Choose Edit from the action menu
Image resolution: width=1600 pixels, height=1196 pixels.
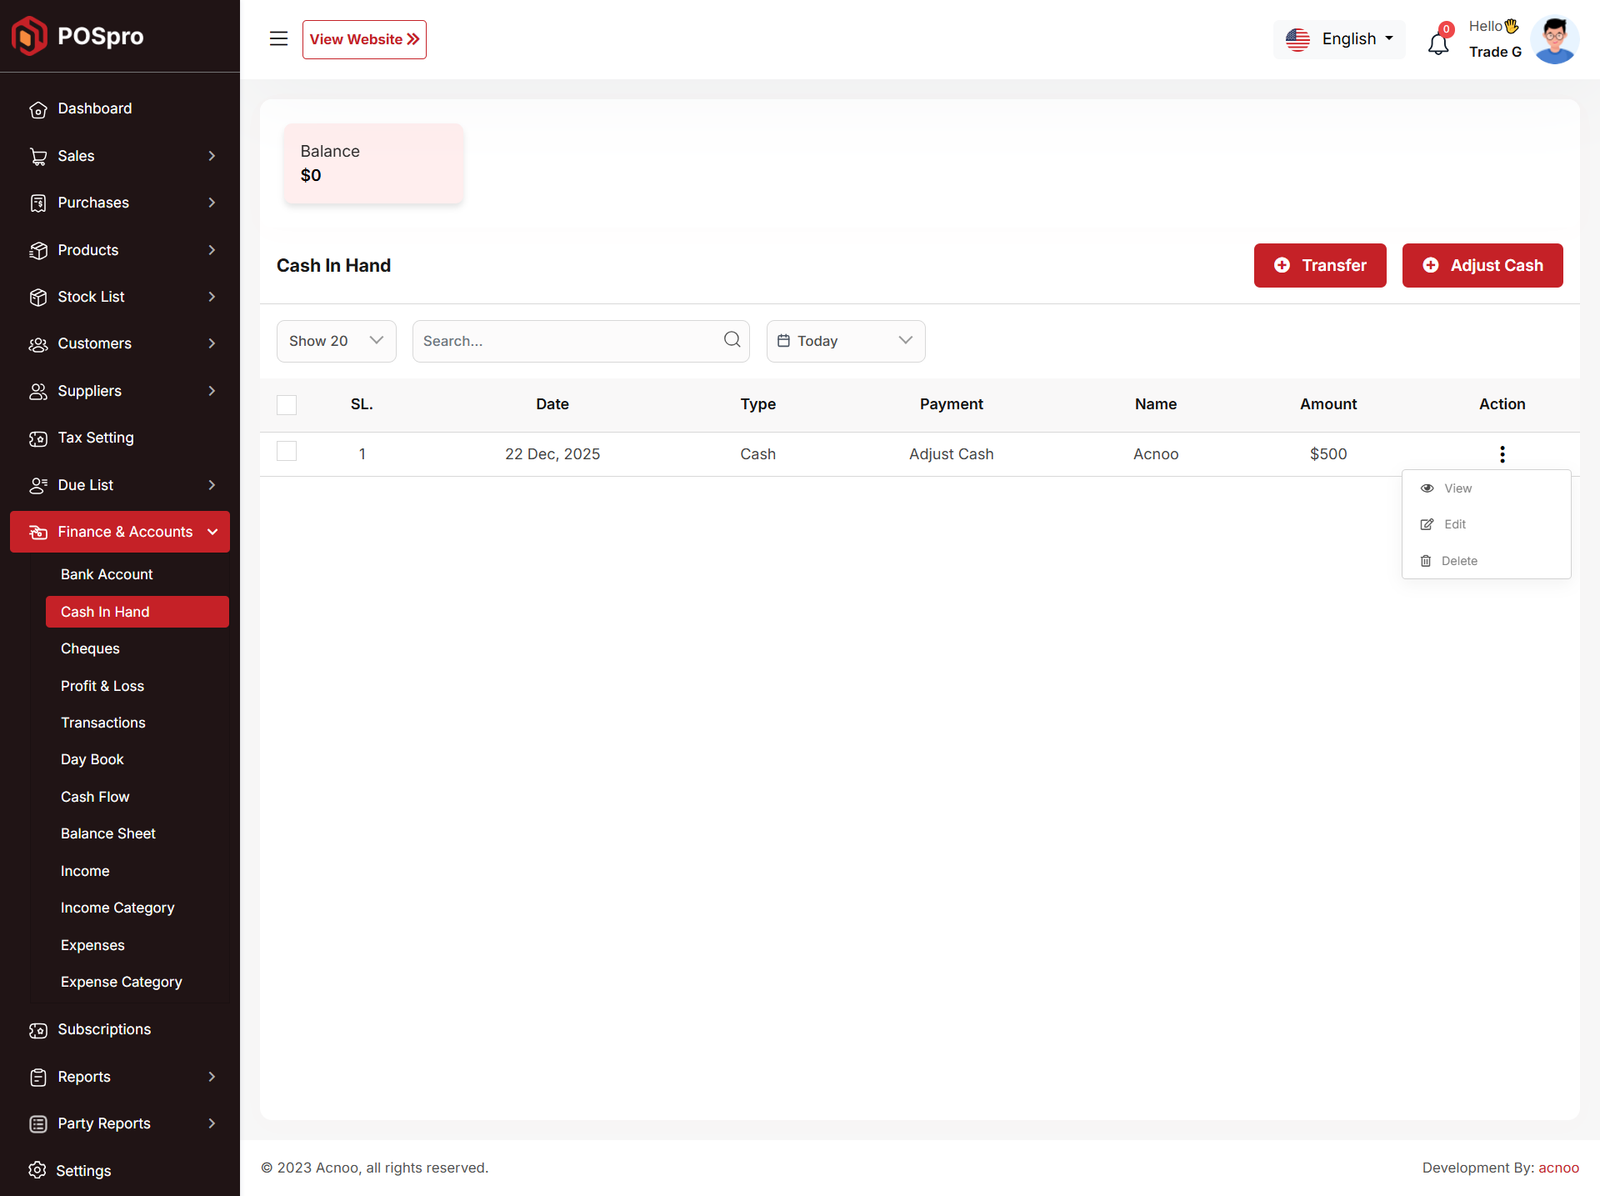1454,525
